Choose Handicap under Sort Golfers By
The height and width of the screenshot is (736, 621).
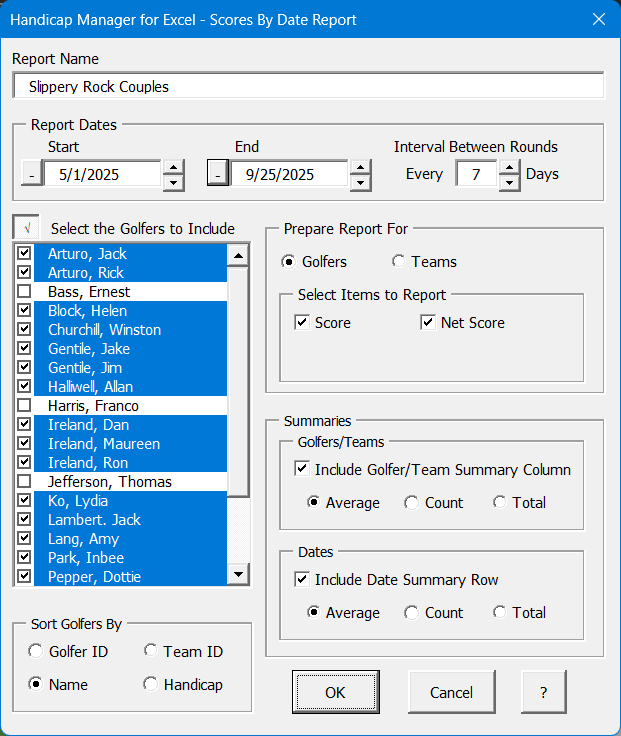pos(150,684)
